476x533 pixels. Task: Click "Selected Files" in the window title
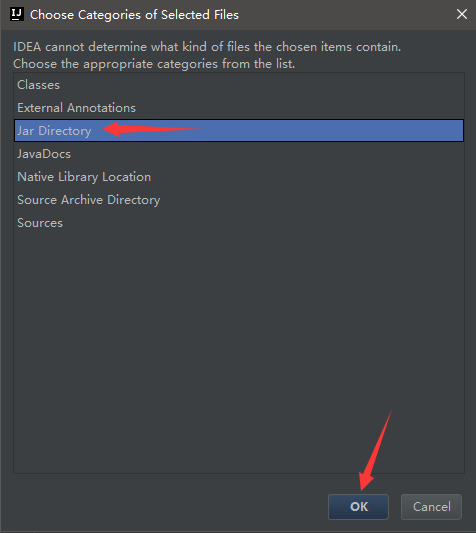[x=200, y=15]
